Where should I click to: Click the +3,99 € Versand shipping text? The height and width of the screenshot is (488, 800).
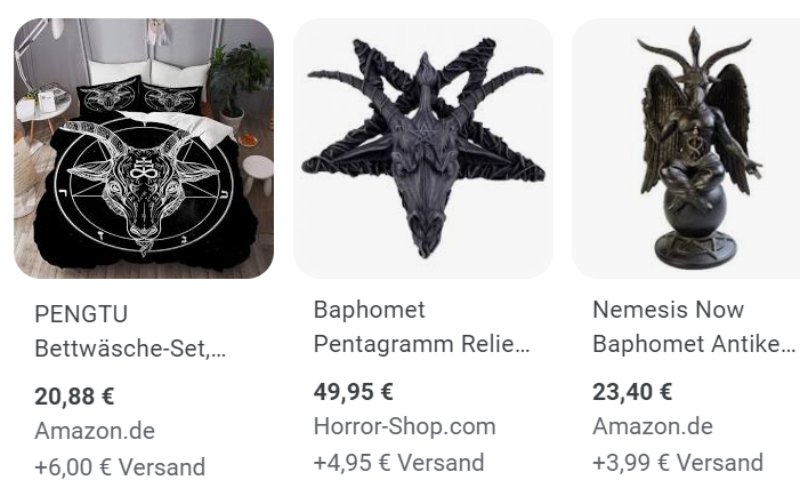pyautogui.click(x=678, y=462)
